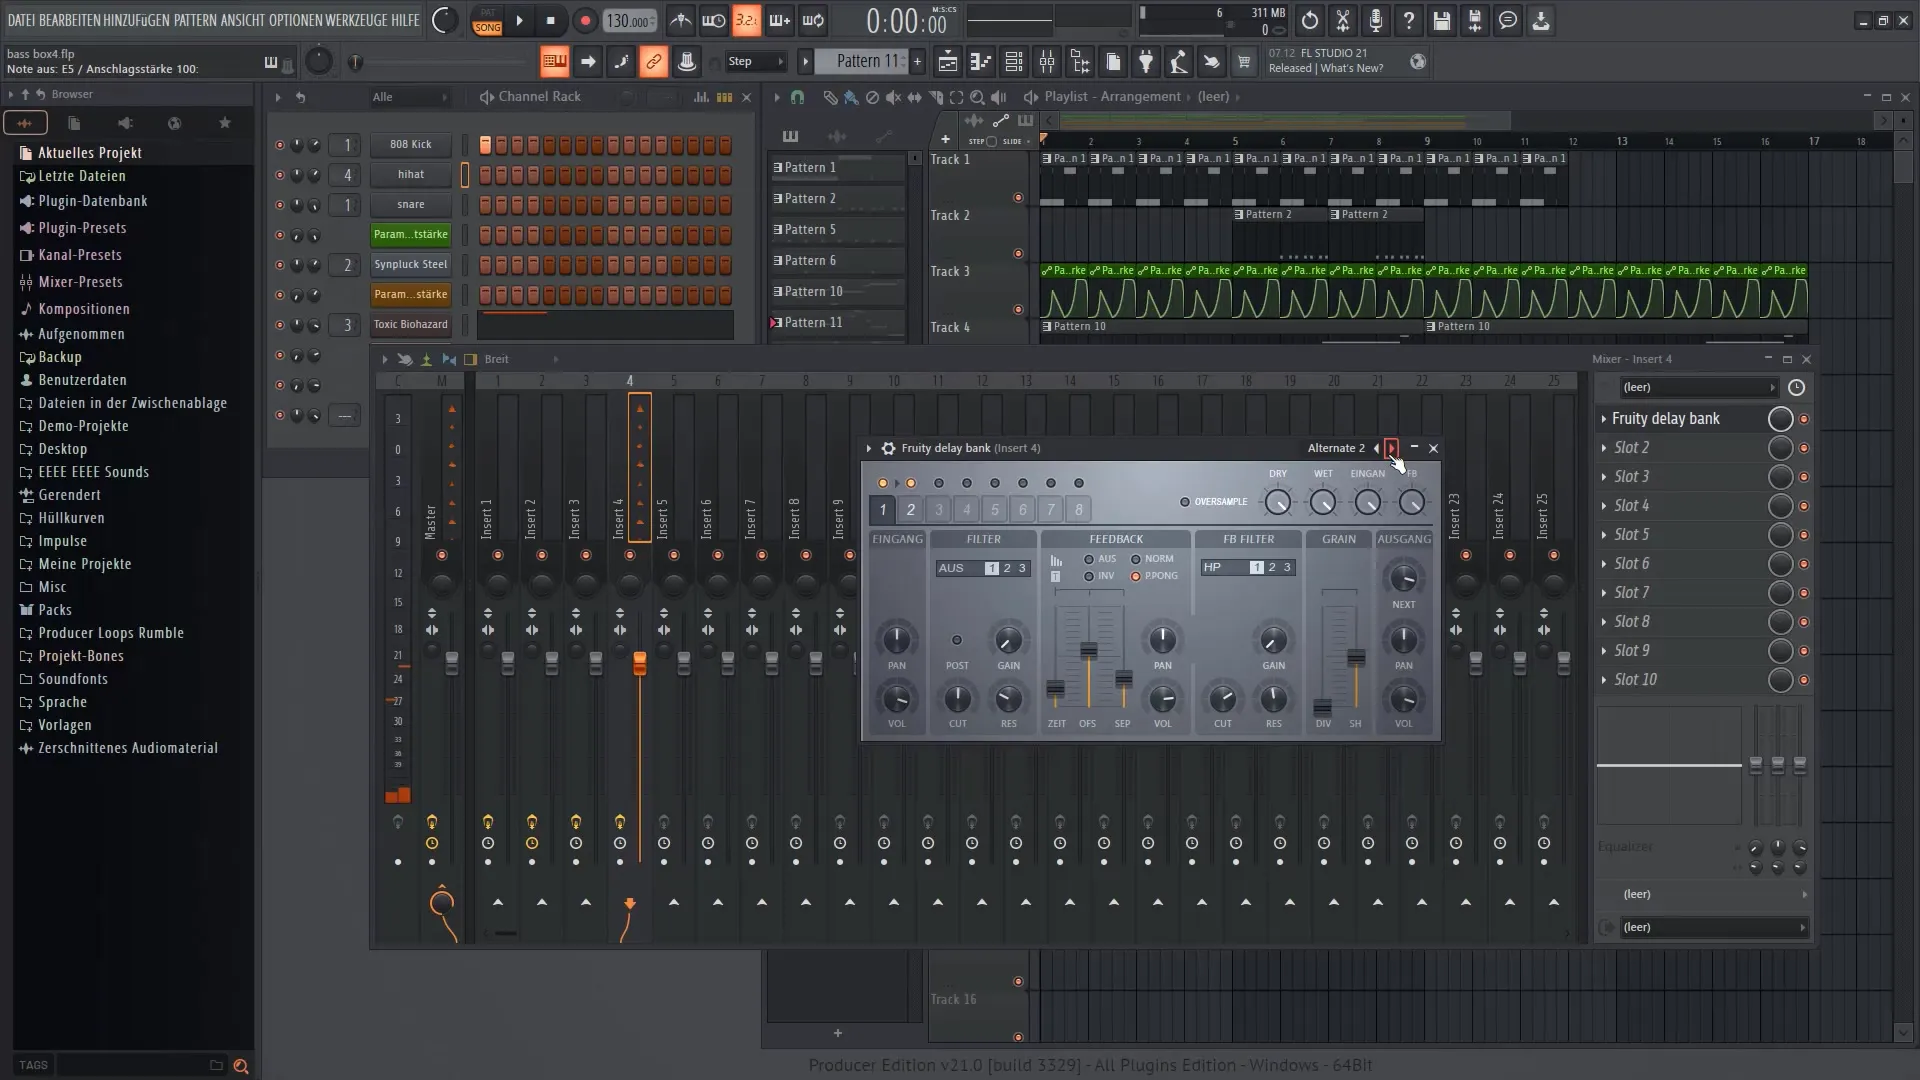Screen dimensions: 1920x1080
Task: Open the Playlist options menu arrow
Action: click(x=776, y=97)
